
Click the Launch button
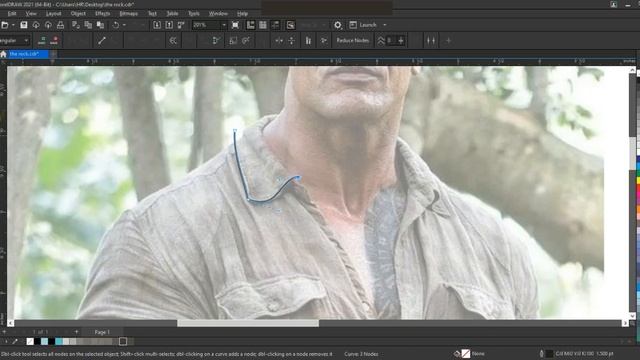pyautogui.click(x=363, y=25)
